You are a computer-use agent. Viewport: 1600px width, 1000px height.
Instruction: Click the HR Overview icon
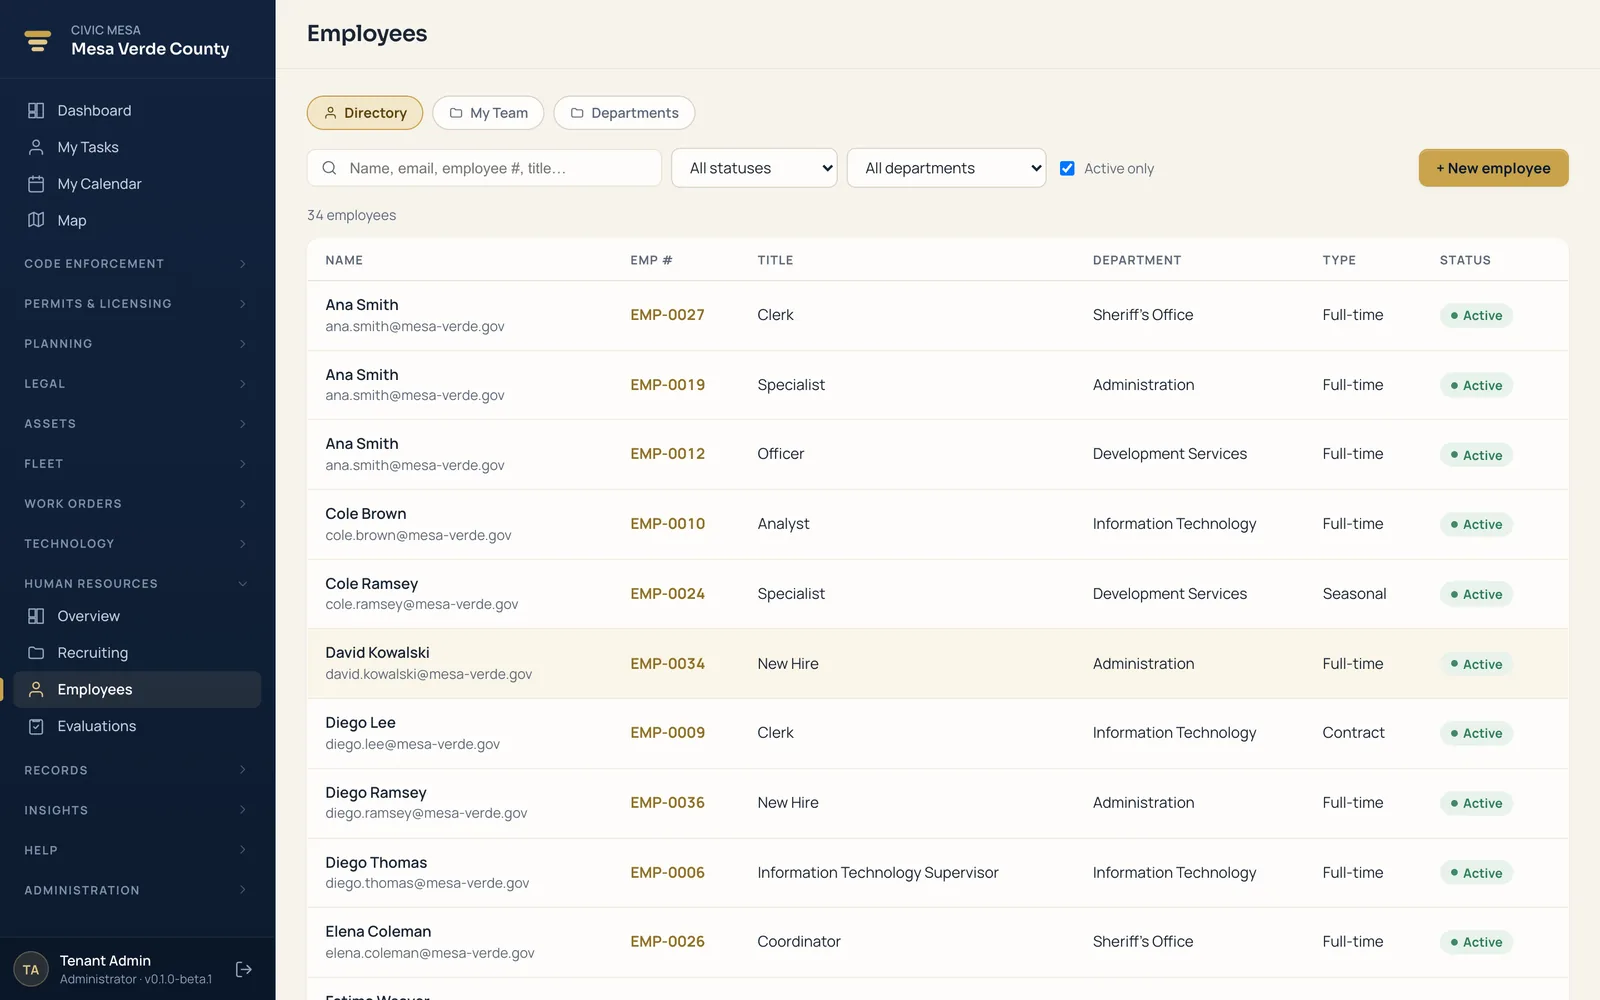click(x=36, y=616)
